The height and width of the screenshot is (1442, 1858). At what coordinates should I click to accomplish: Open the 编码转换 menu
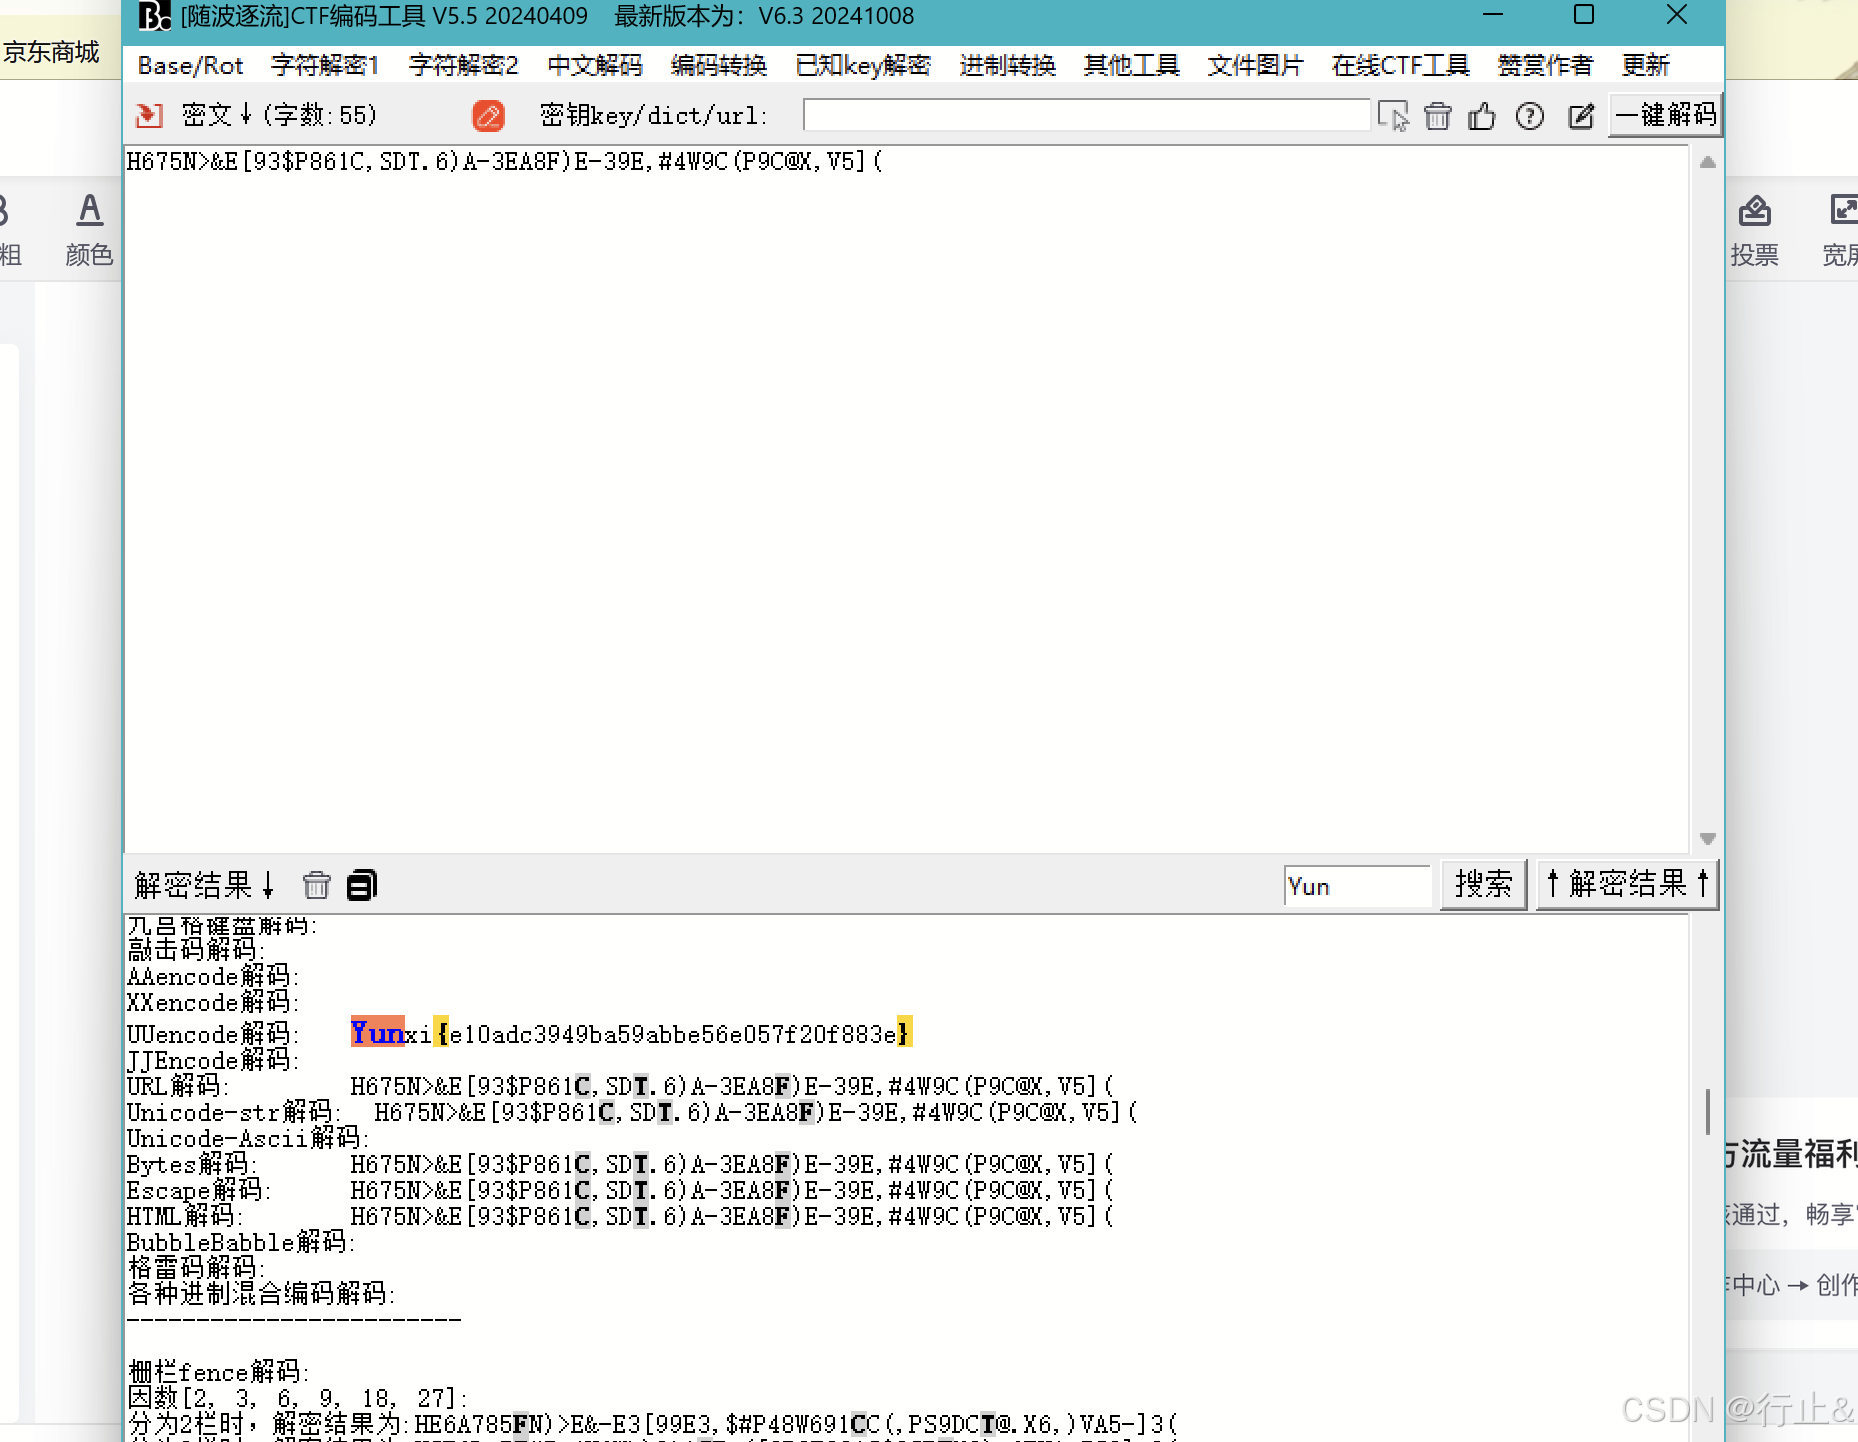coord(719,66)
